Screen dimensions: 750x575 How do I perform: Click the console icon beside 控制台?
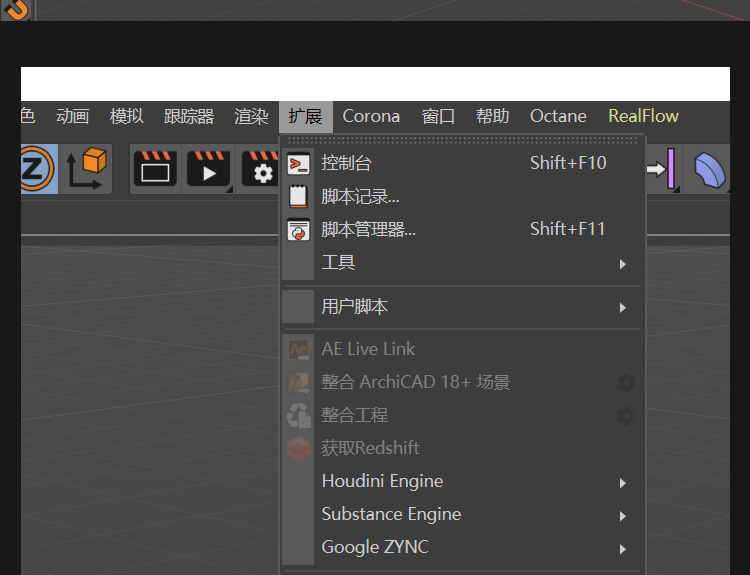coord(298,164)
